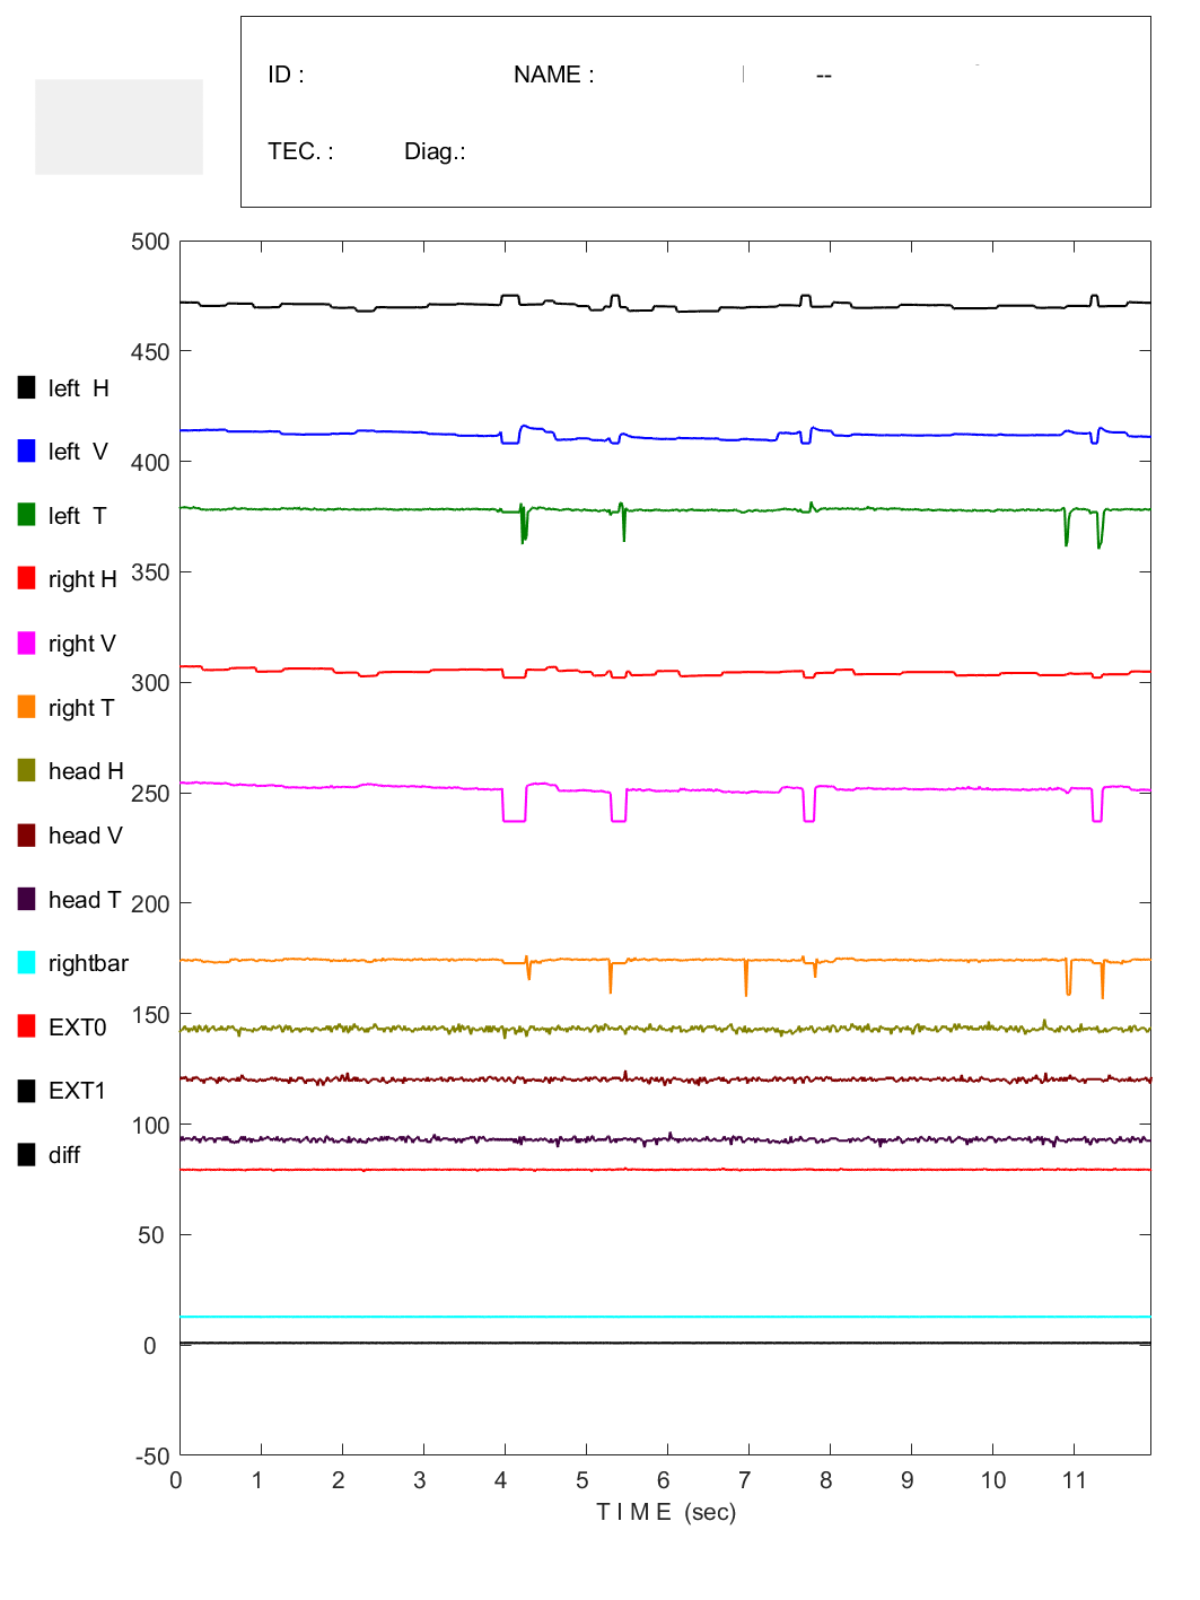Select the blue left V legend swatch
Image resolution: width=1200 pixels, height=1600 pixels.
tap(27, 451)
